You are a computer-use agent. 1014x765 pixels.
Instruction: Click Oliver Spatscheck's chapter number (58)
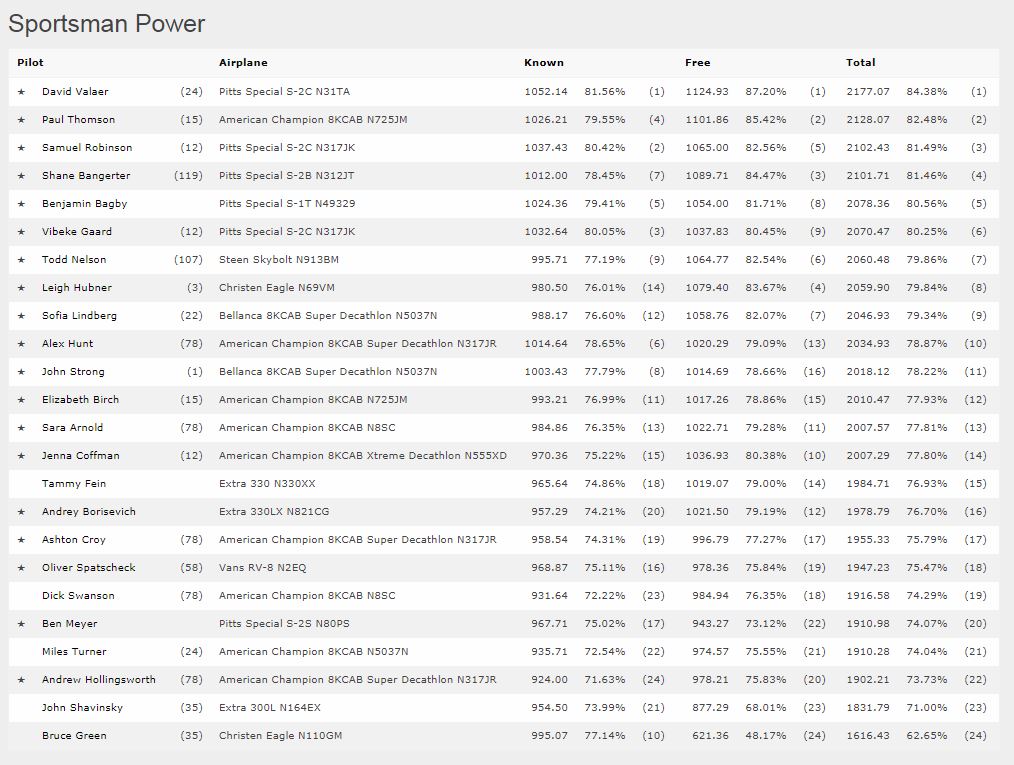pos(191,568)
